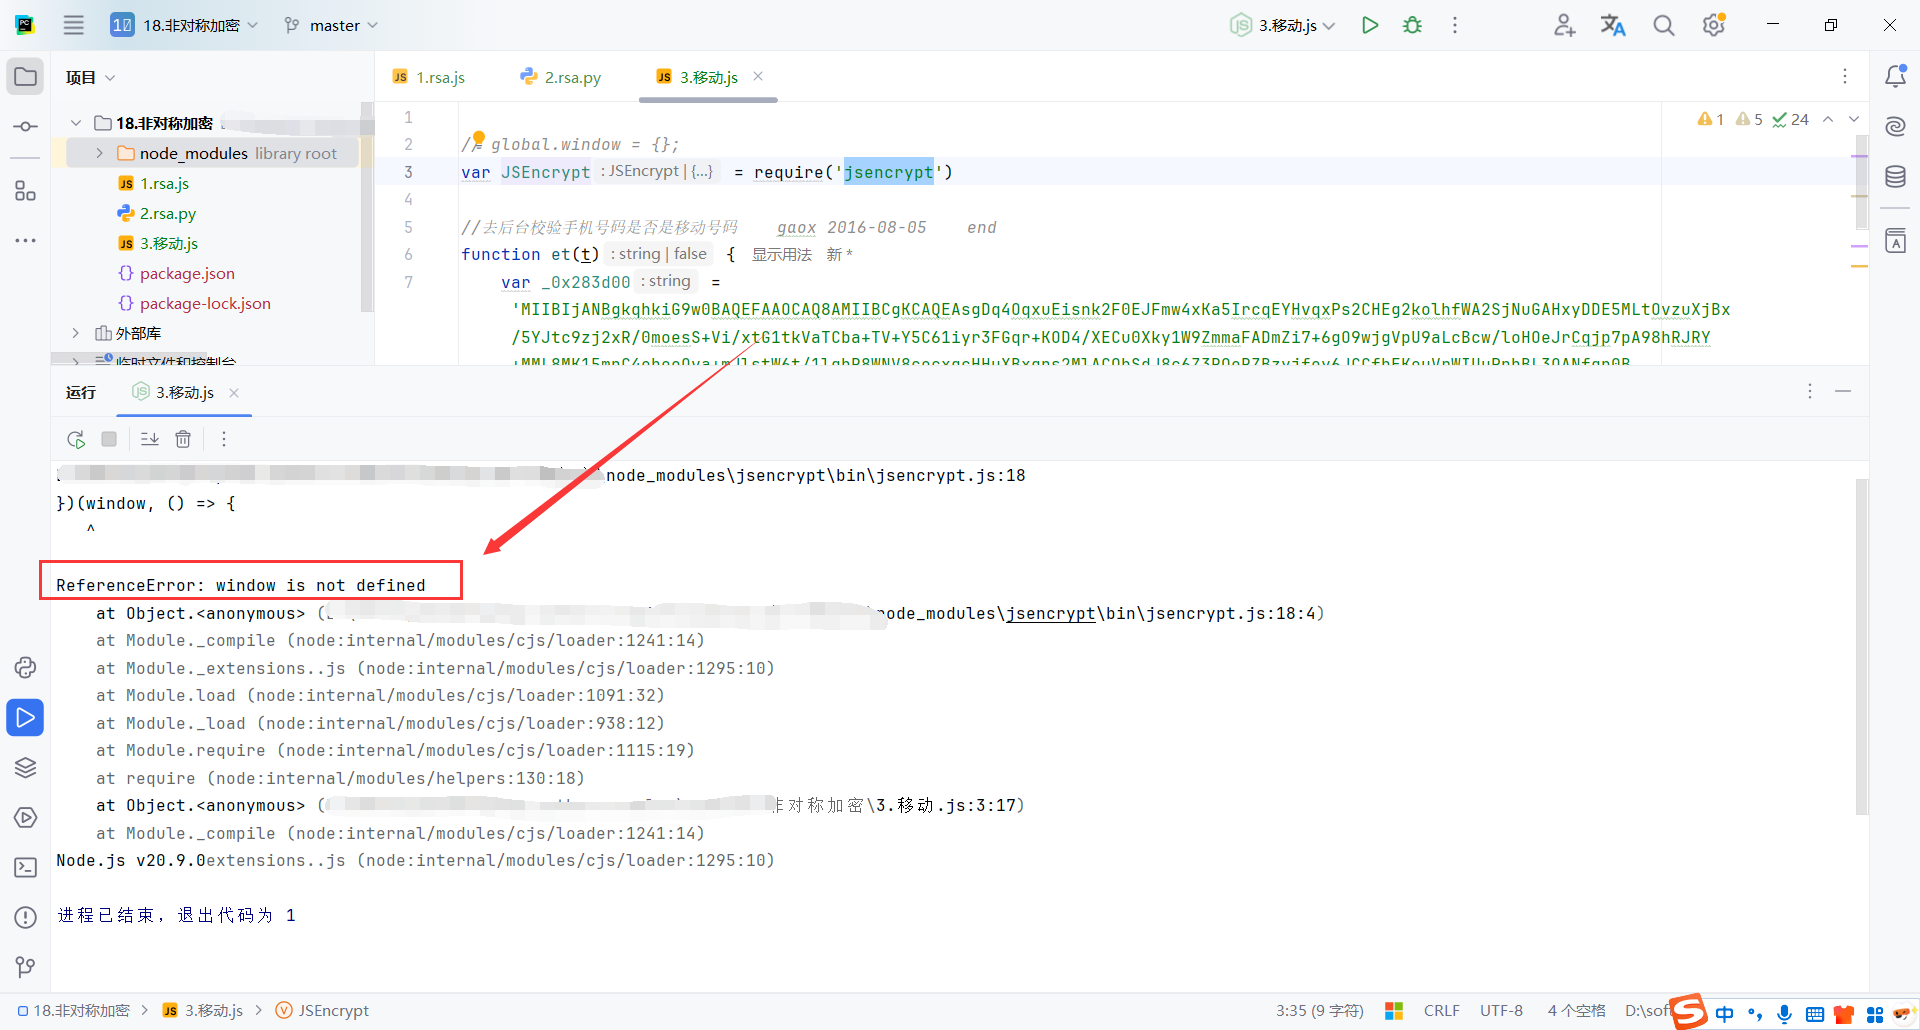Collapse the 18.非对称加密 root folder
The image size is (1920, 1030).
(76, 123)
